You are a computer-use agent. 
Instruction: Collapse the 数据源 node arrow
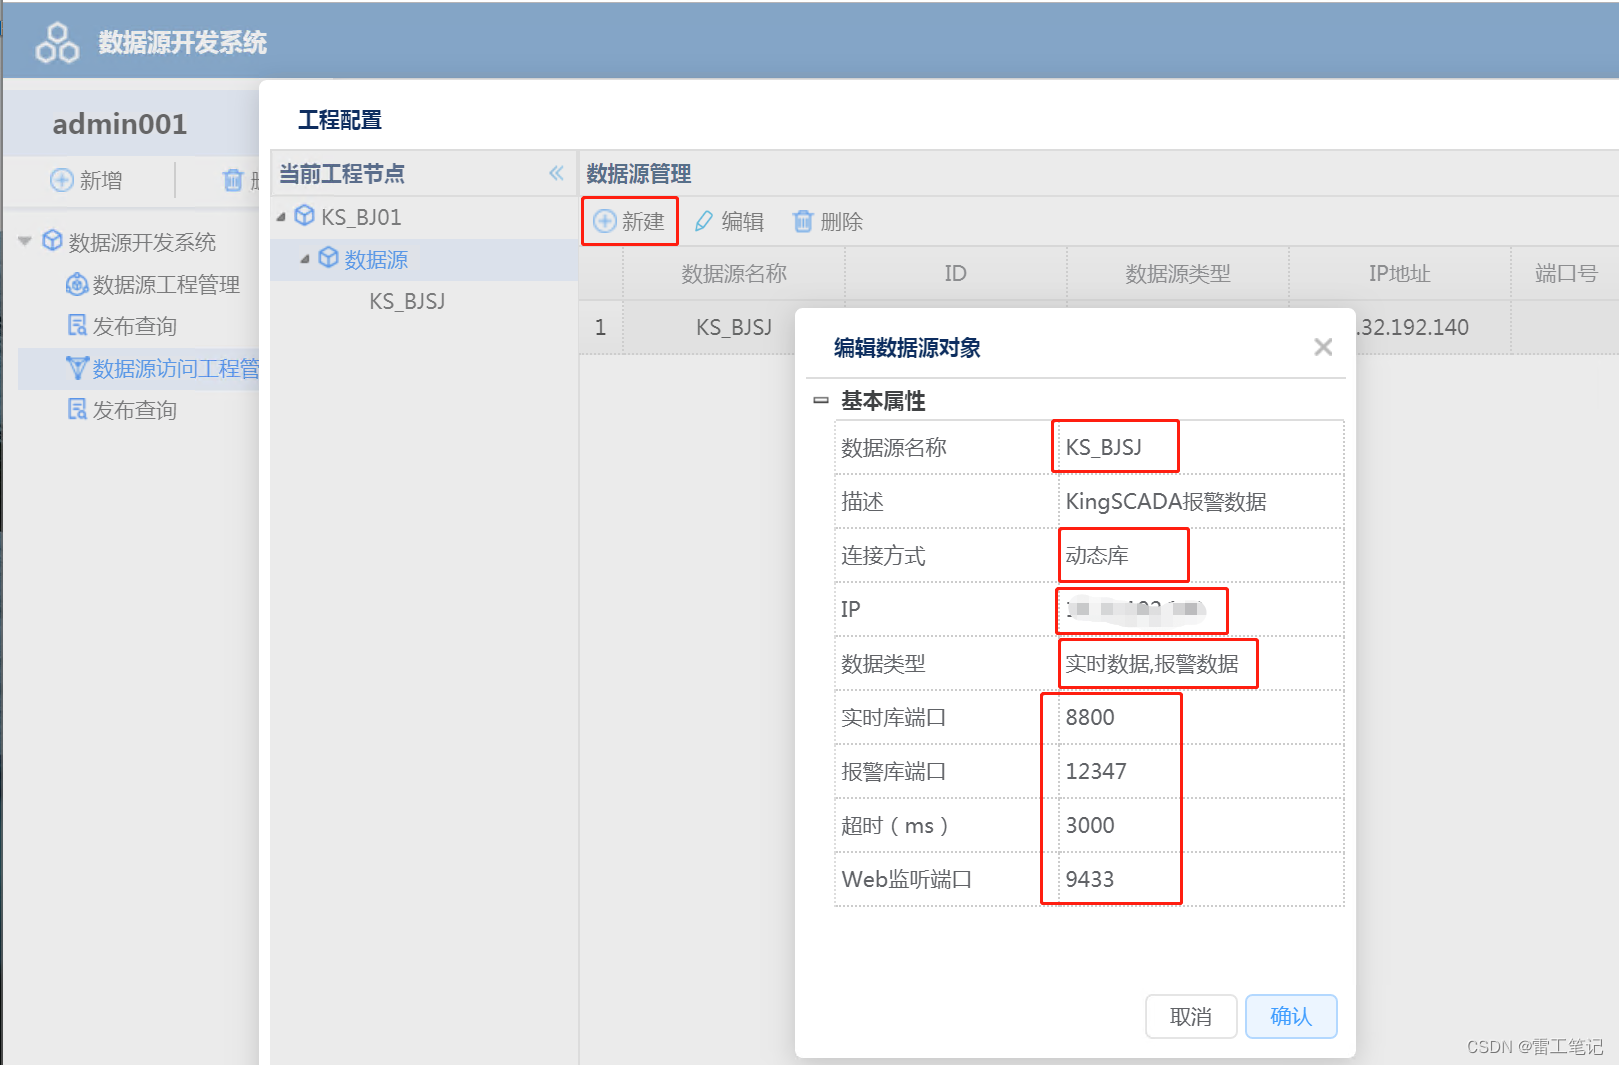tap(305, 259)
